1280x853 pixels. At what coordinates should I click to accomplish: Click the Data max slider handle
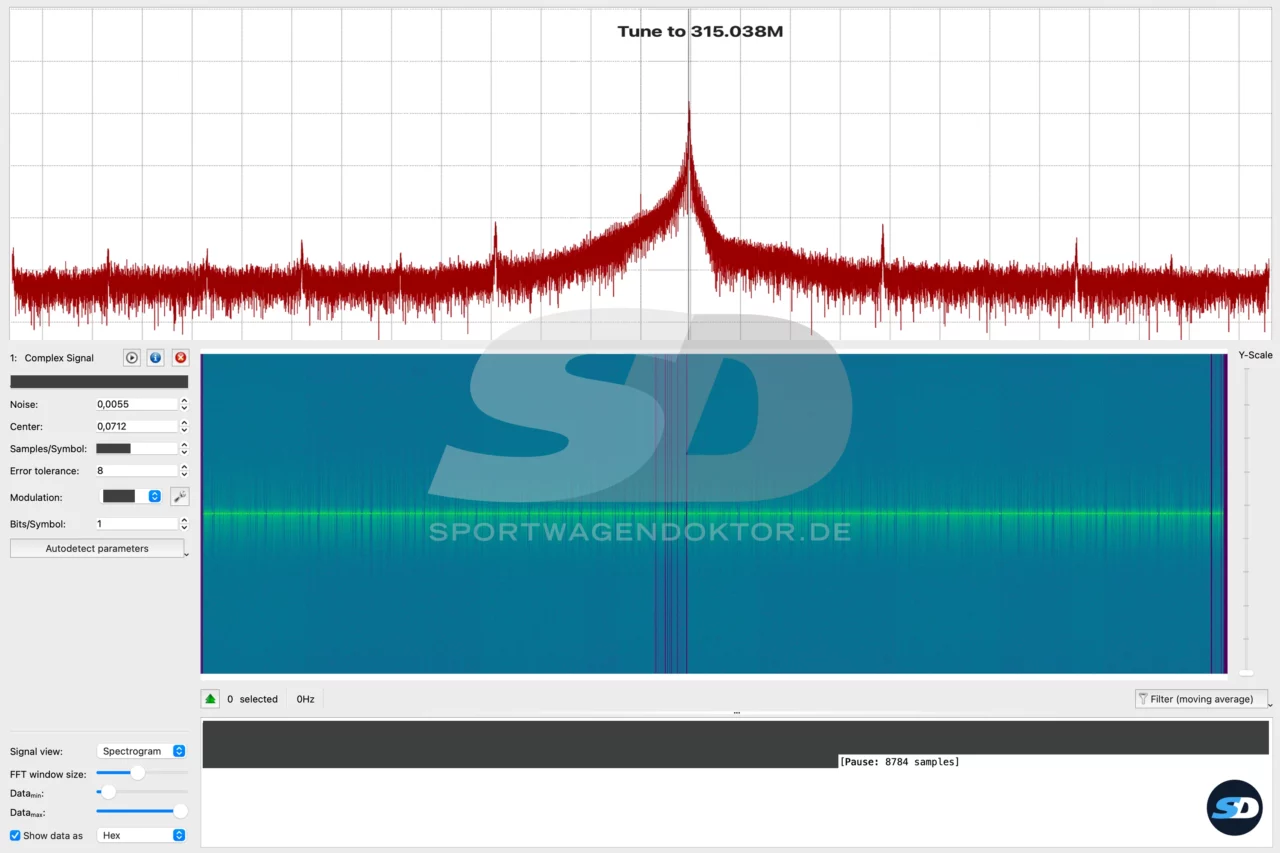[180, 811]
